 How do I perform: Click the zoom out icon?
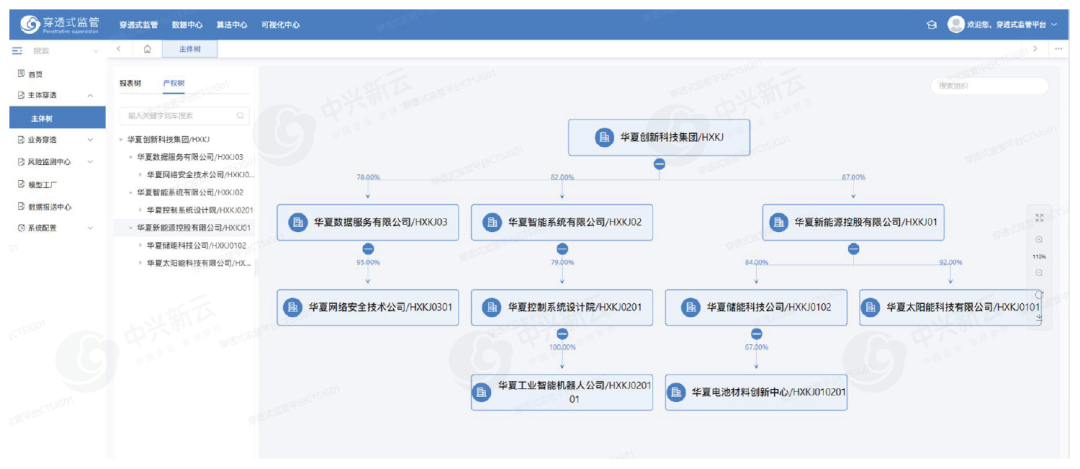tap(1039, 273)
